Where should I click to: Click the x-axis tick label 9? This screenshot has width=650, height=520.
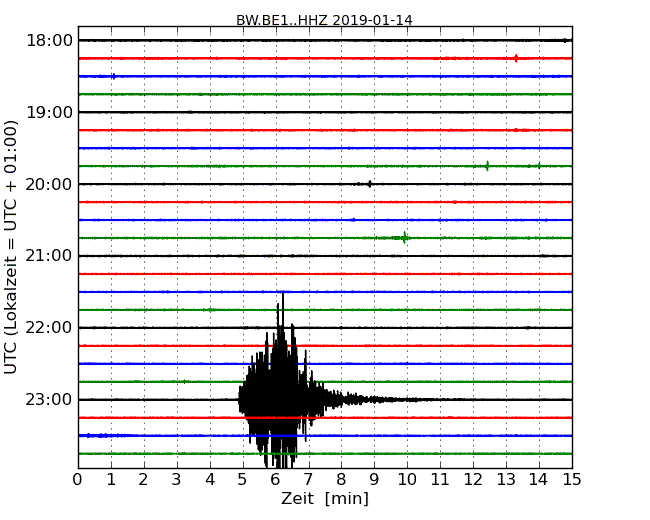click(374, 479)
